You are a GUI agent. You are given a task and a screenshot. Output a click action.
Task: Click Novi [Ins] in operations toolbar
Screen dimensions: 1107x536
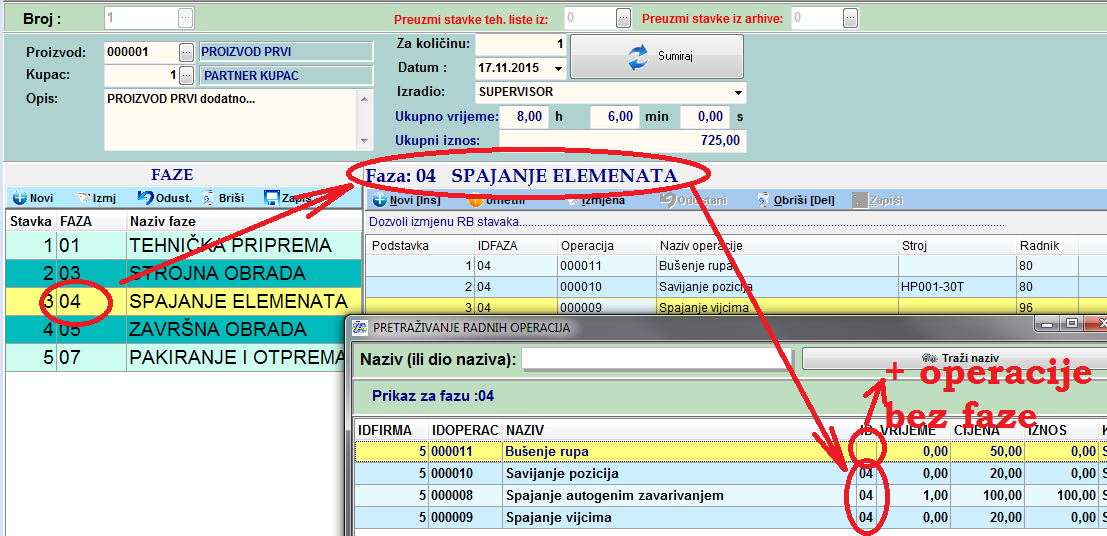(406, 201)
